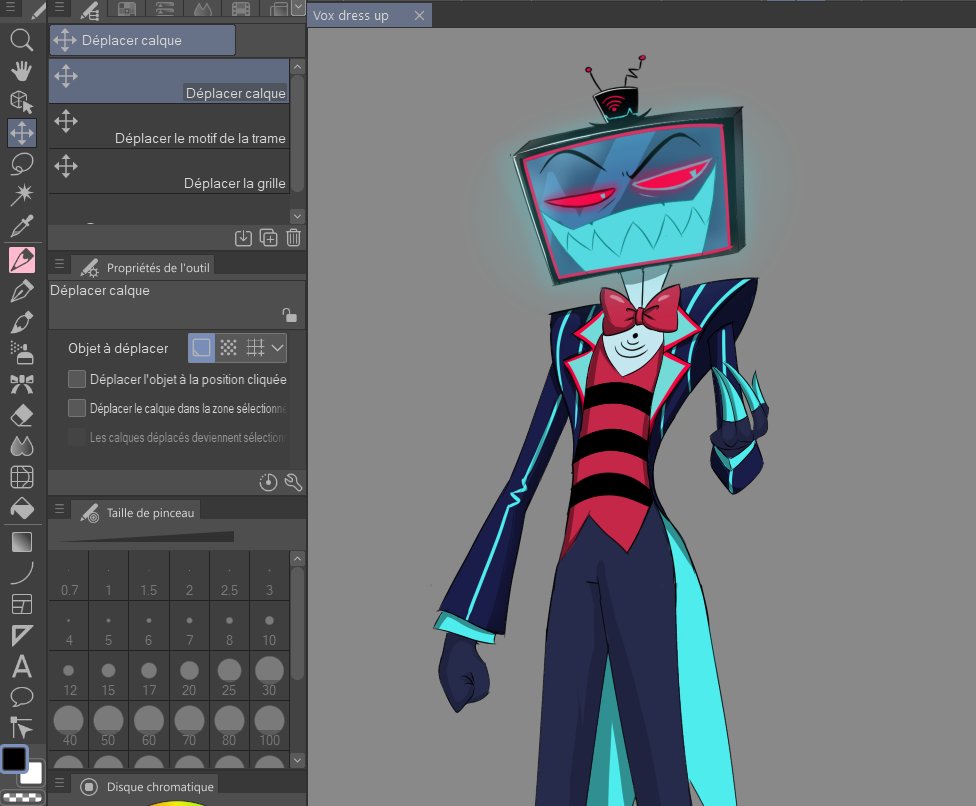Open Taille de pinceau palette menu
The image size is (976, 806).
(x=59, y=509)
